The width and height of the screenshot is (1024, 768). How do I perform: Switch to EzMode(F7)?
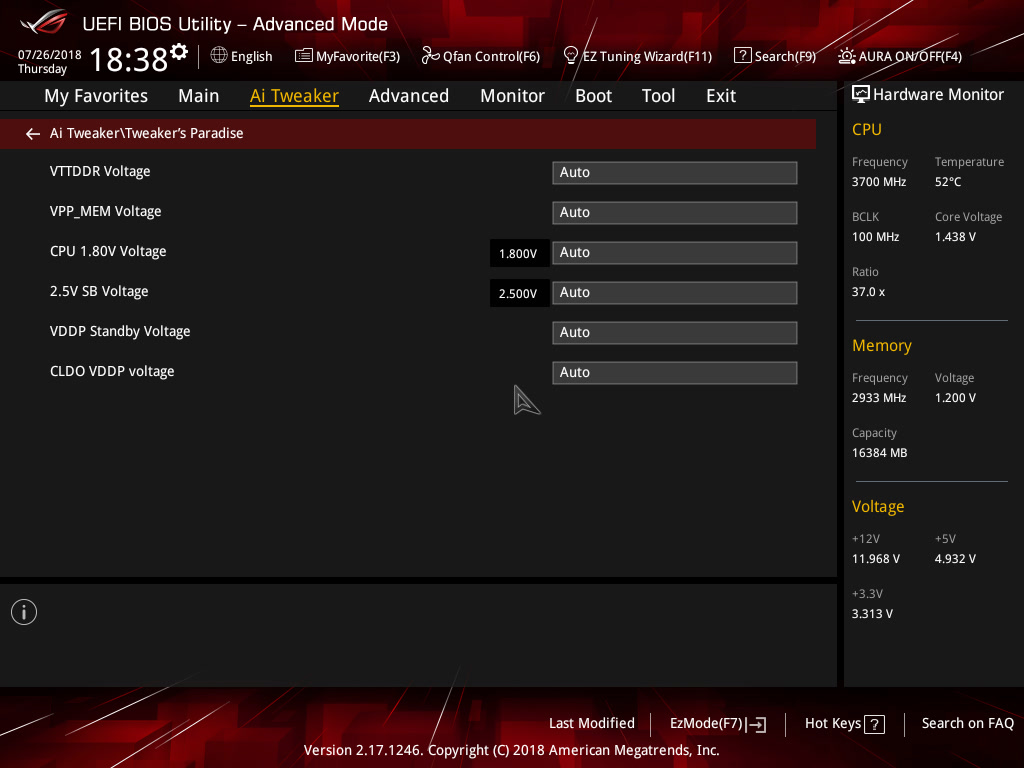(707, 724)
